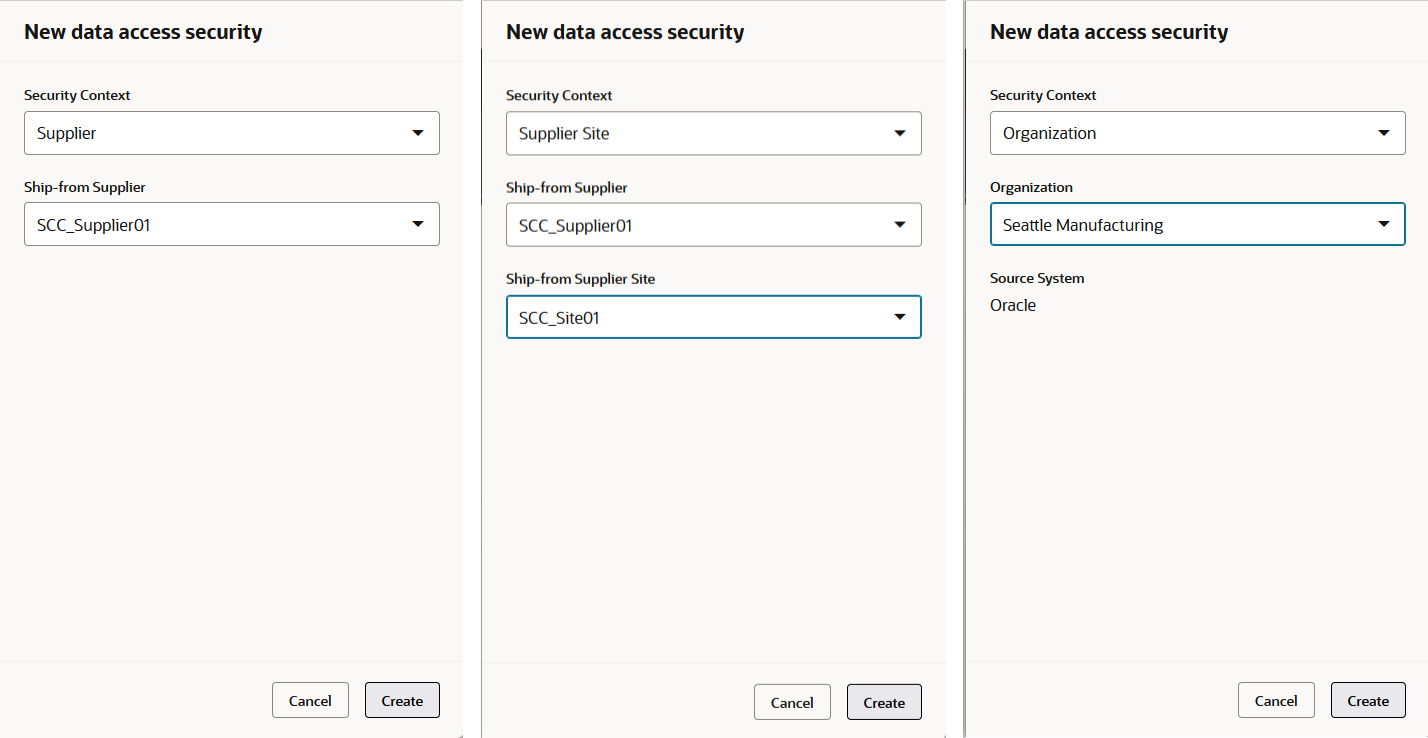Click Cancel in the first dialog
The width and height of the screenshot is (1428, 738).
click(310, 700)
